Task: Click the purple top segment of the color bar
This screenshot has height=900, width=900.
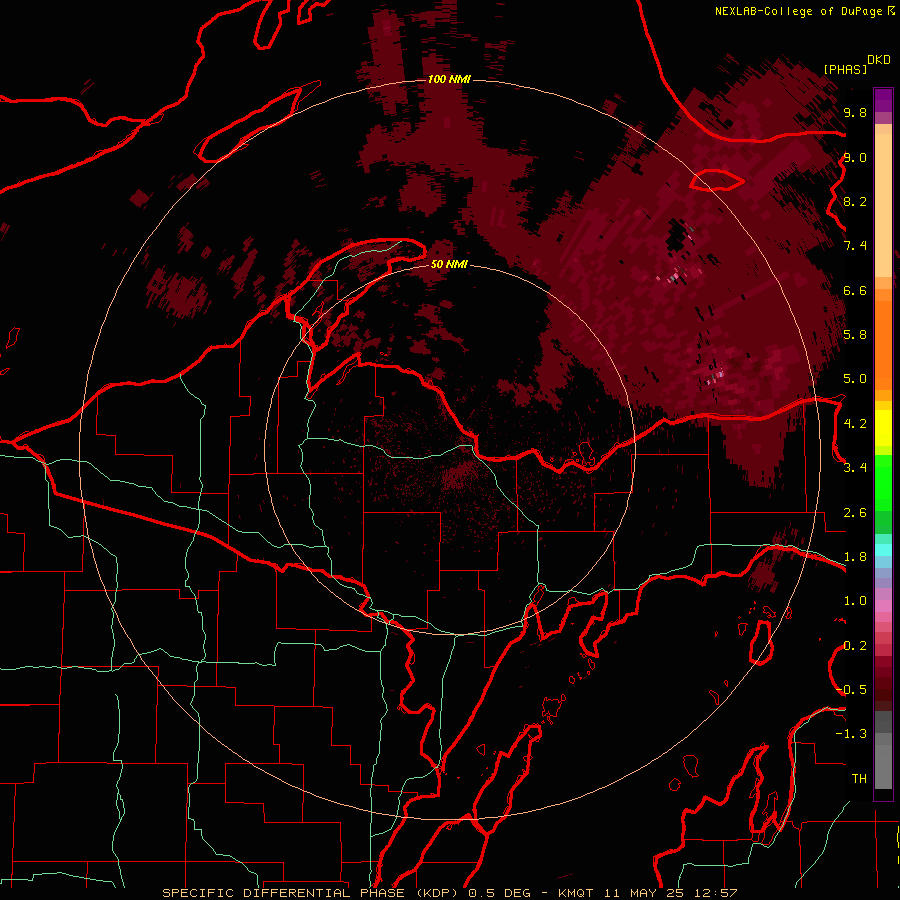Action: (x=883, y=100)
